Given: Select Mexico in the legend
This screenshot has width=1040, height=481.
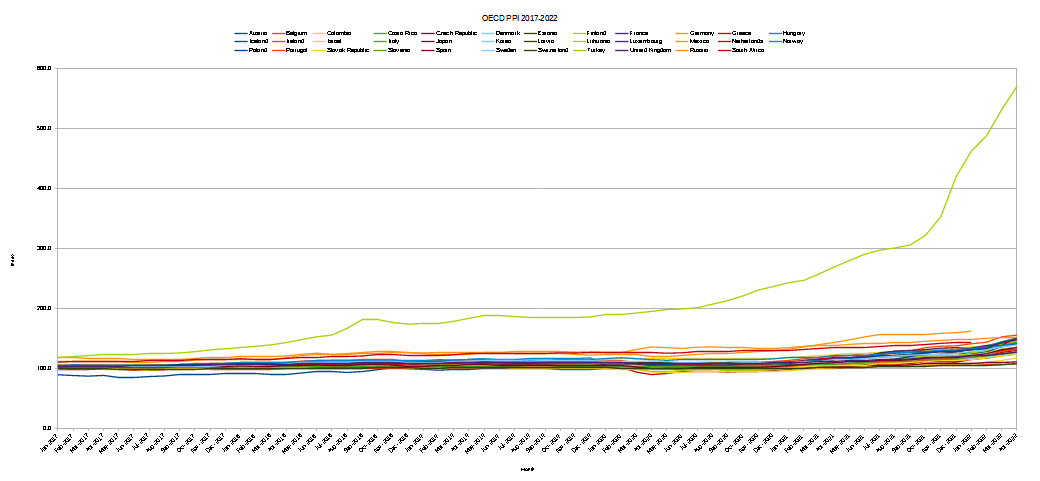Looking at the screenshot, I should (699, 41).
